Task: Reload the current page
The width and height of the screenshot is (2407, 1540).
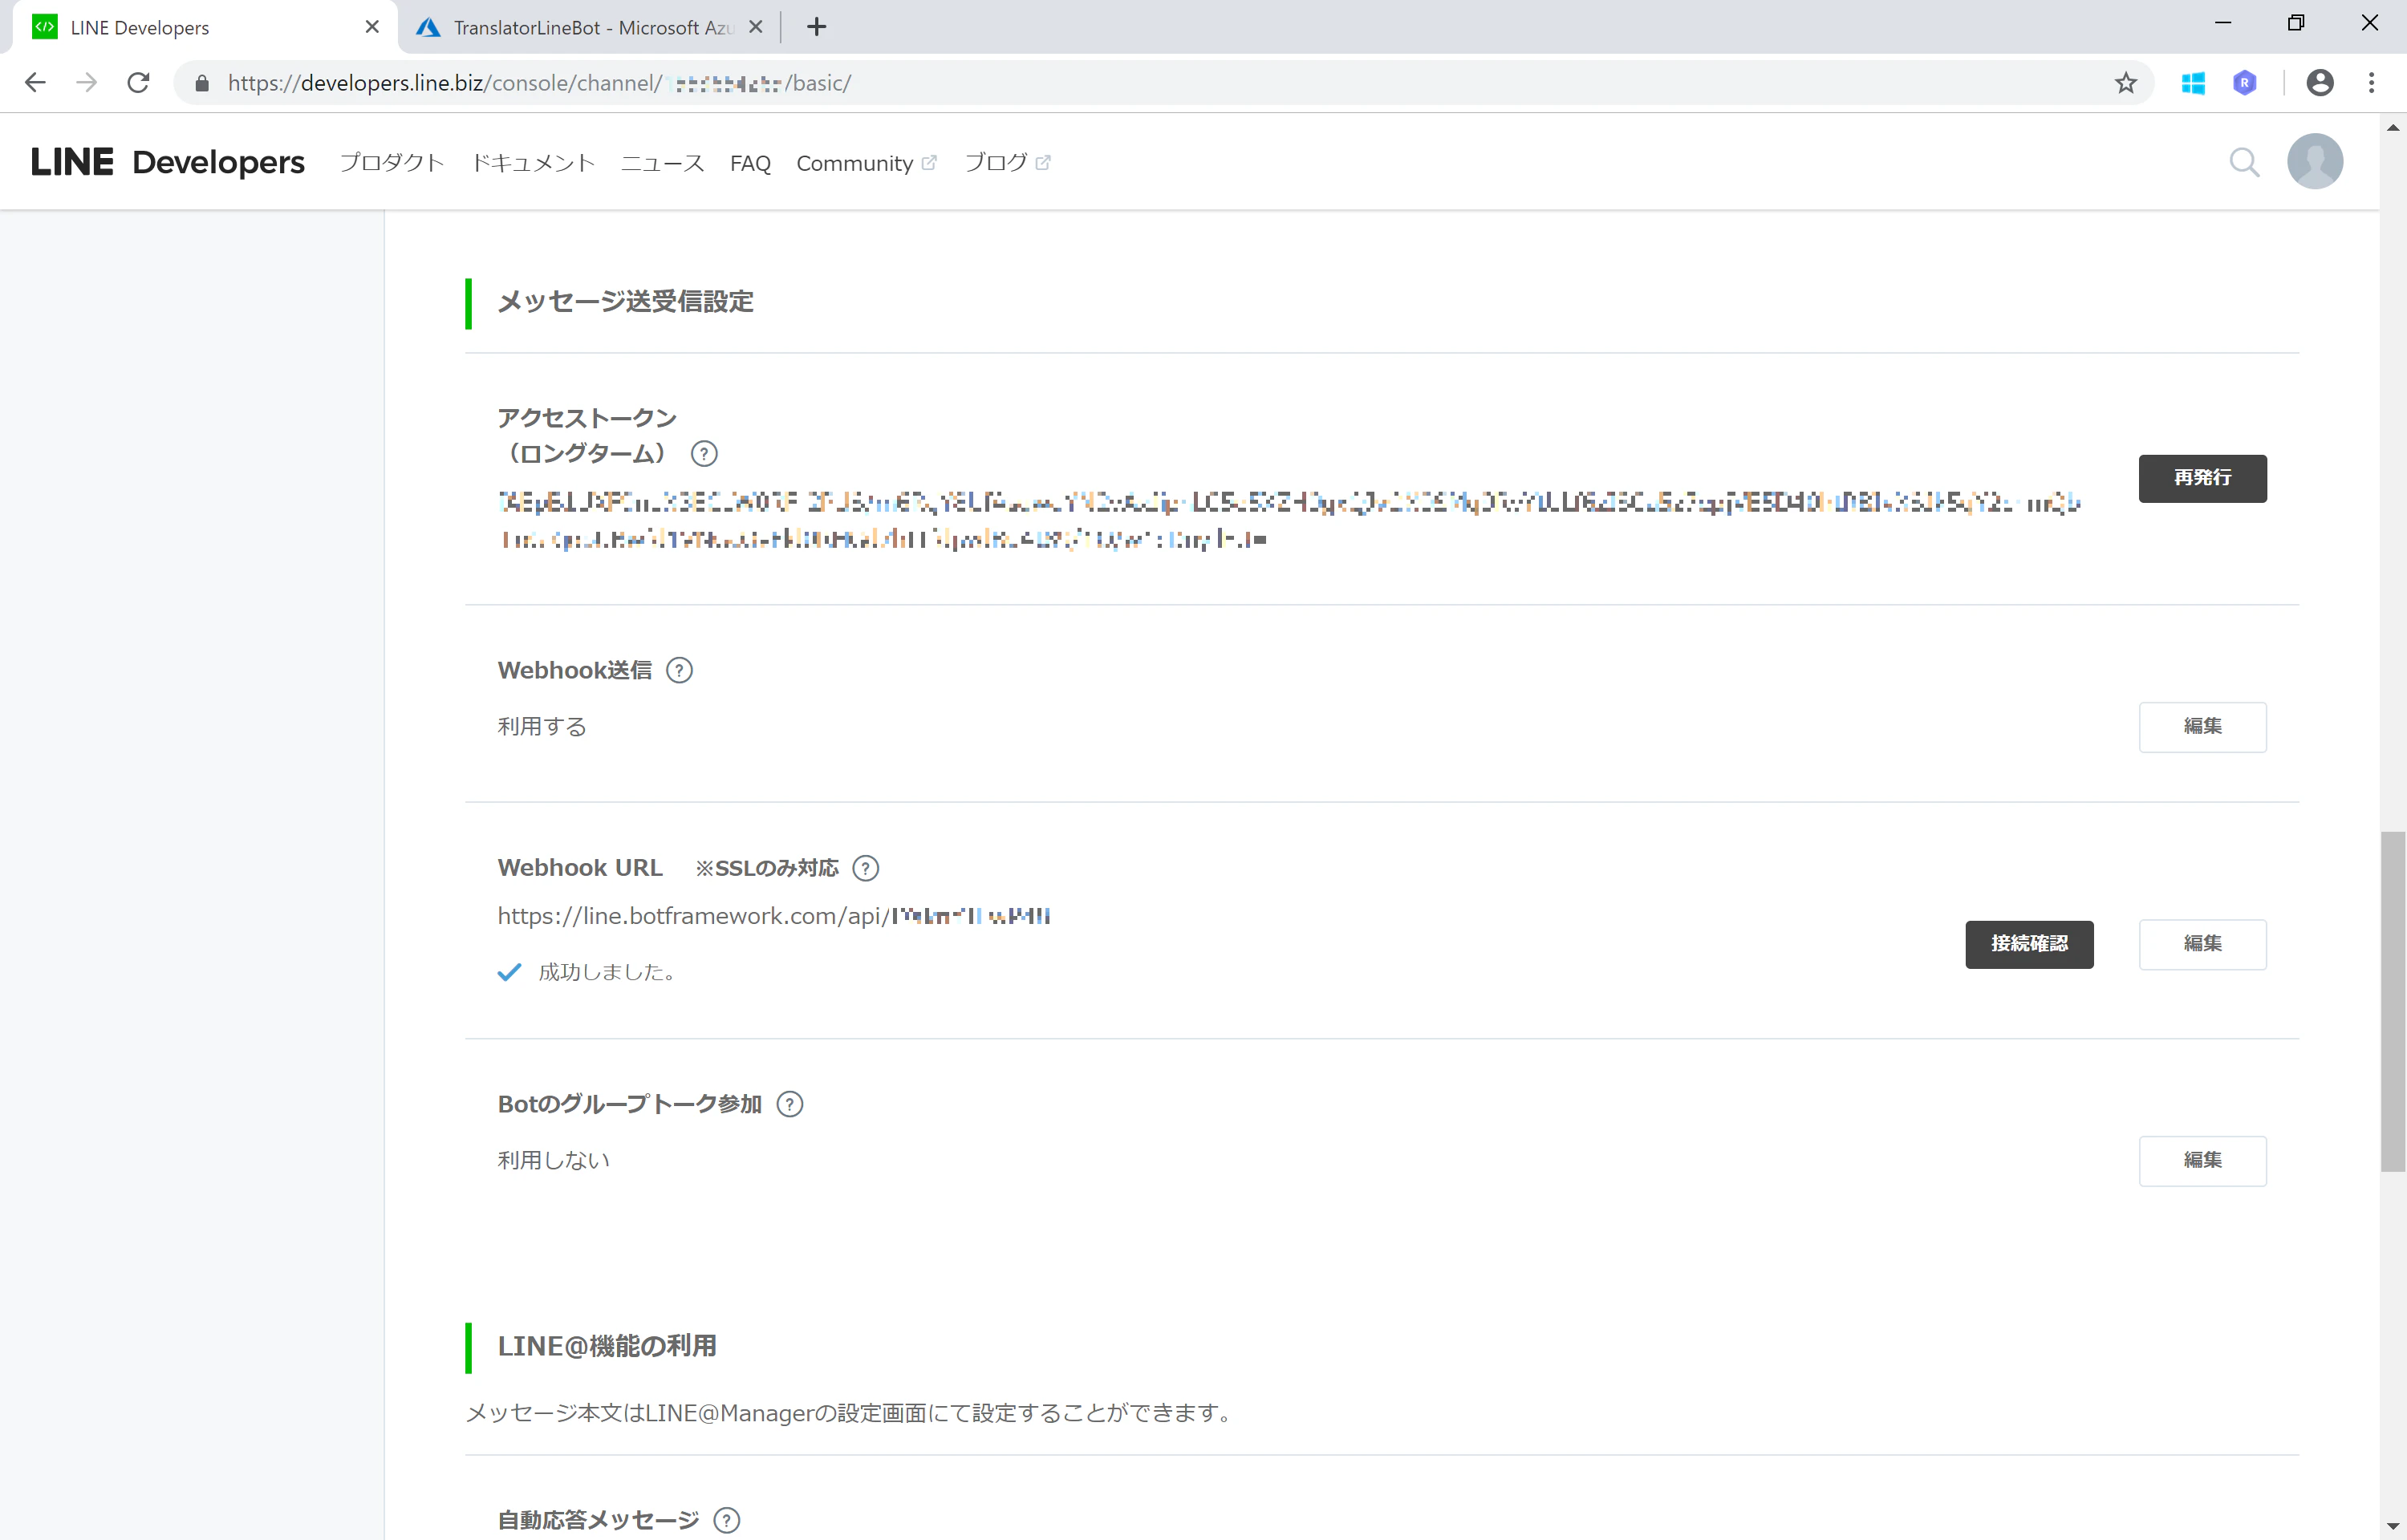Action: [139, 83]
